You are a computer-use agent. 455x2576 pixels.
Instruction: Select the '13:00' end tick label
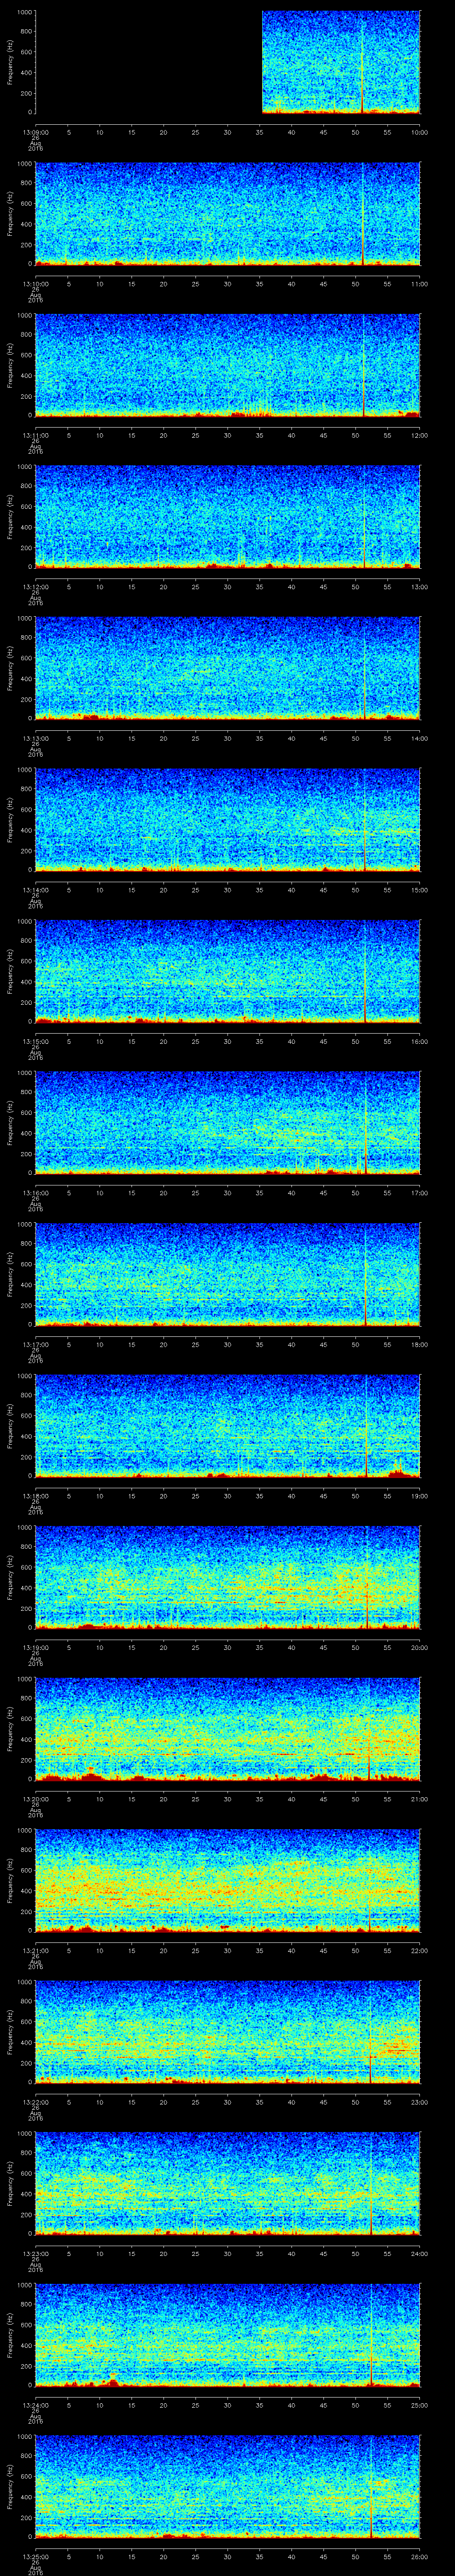420,587
